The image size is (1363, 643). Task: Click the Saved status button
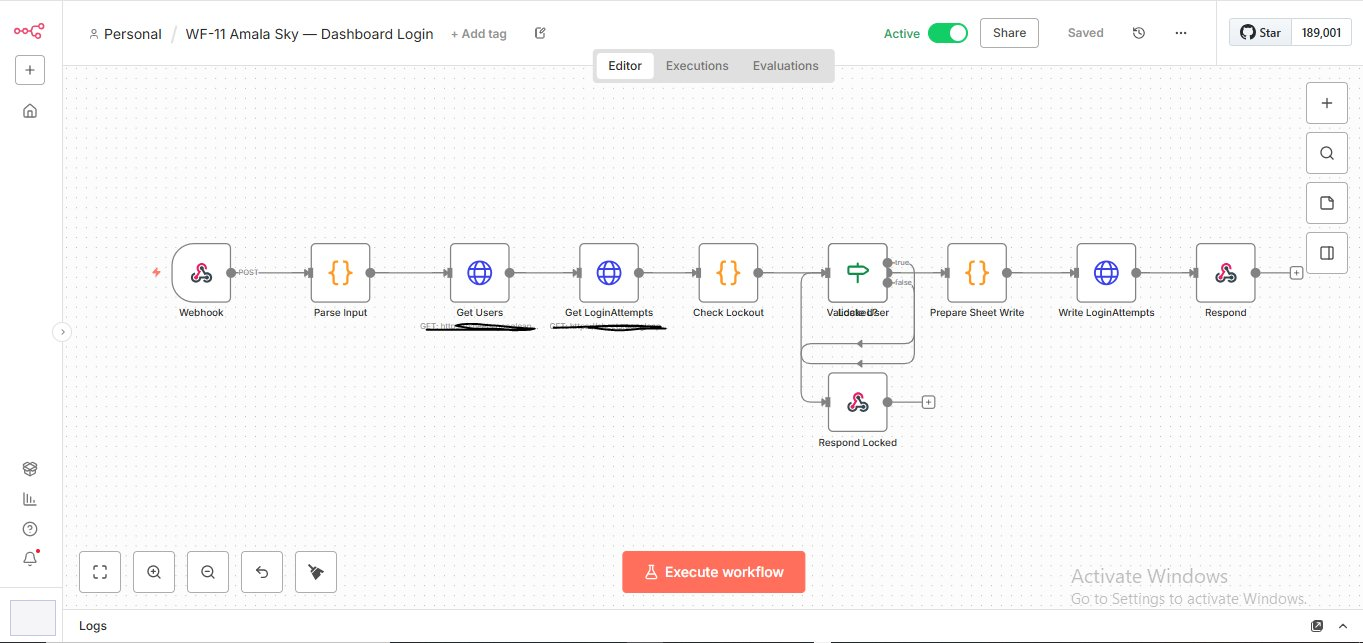point(1085,33)
